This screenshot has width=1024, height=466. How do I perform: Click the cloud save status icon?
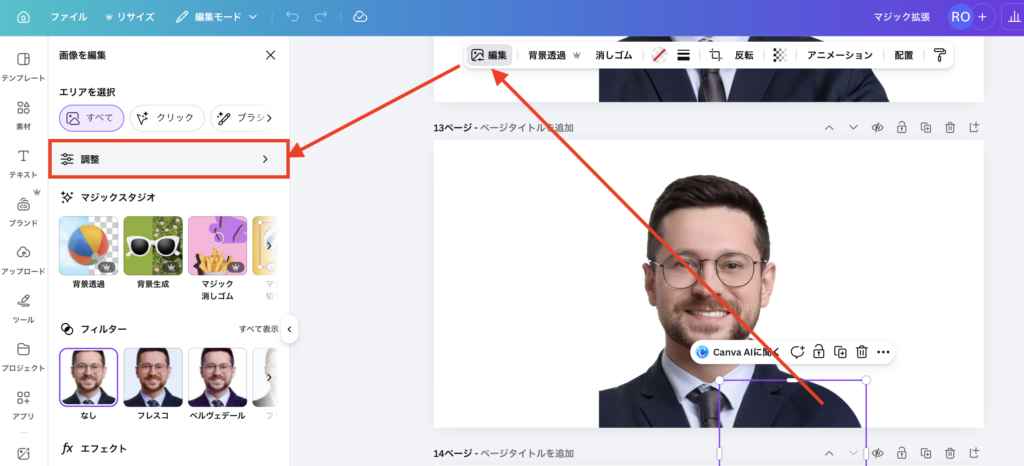tap(360, 17)
